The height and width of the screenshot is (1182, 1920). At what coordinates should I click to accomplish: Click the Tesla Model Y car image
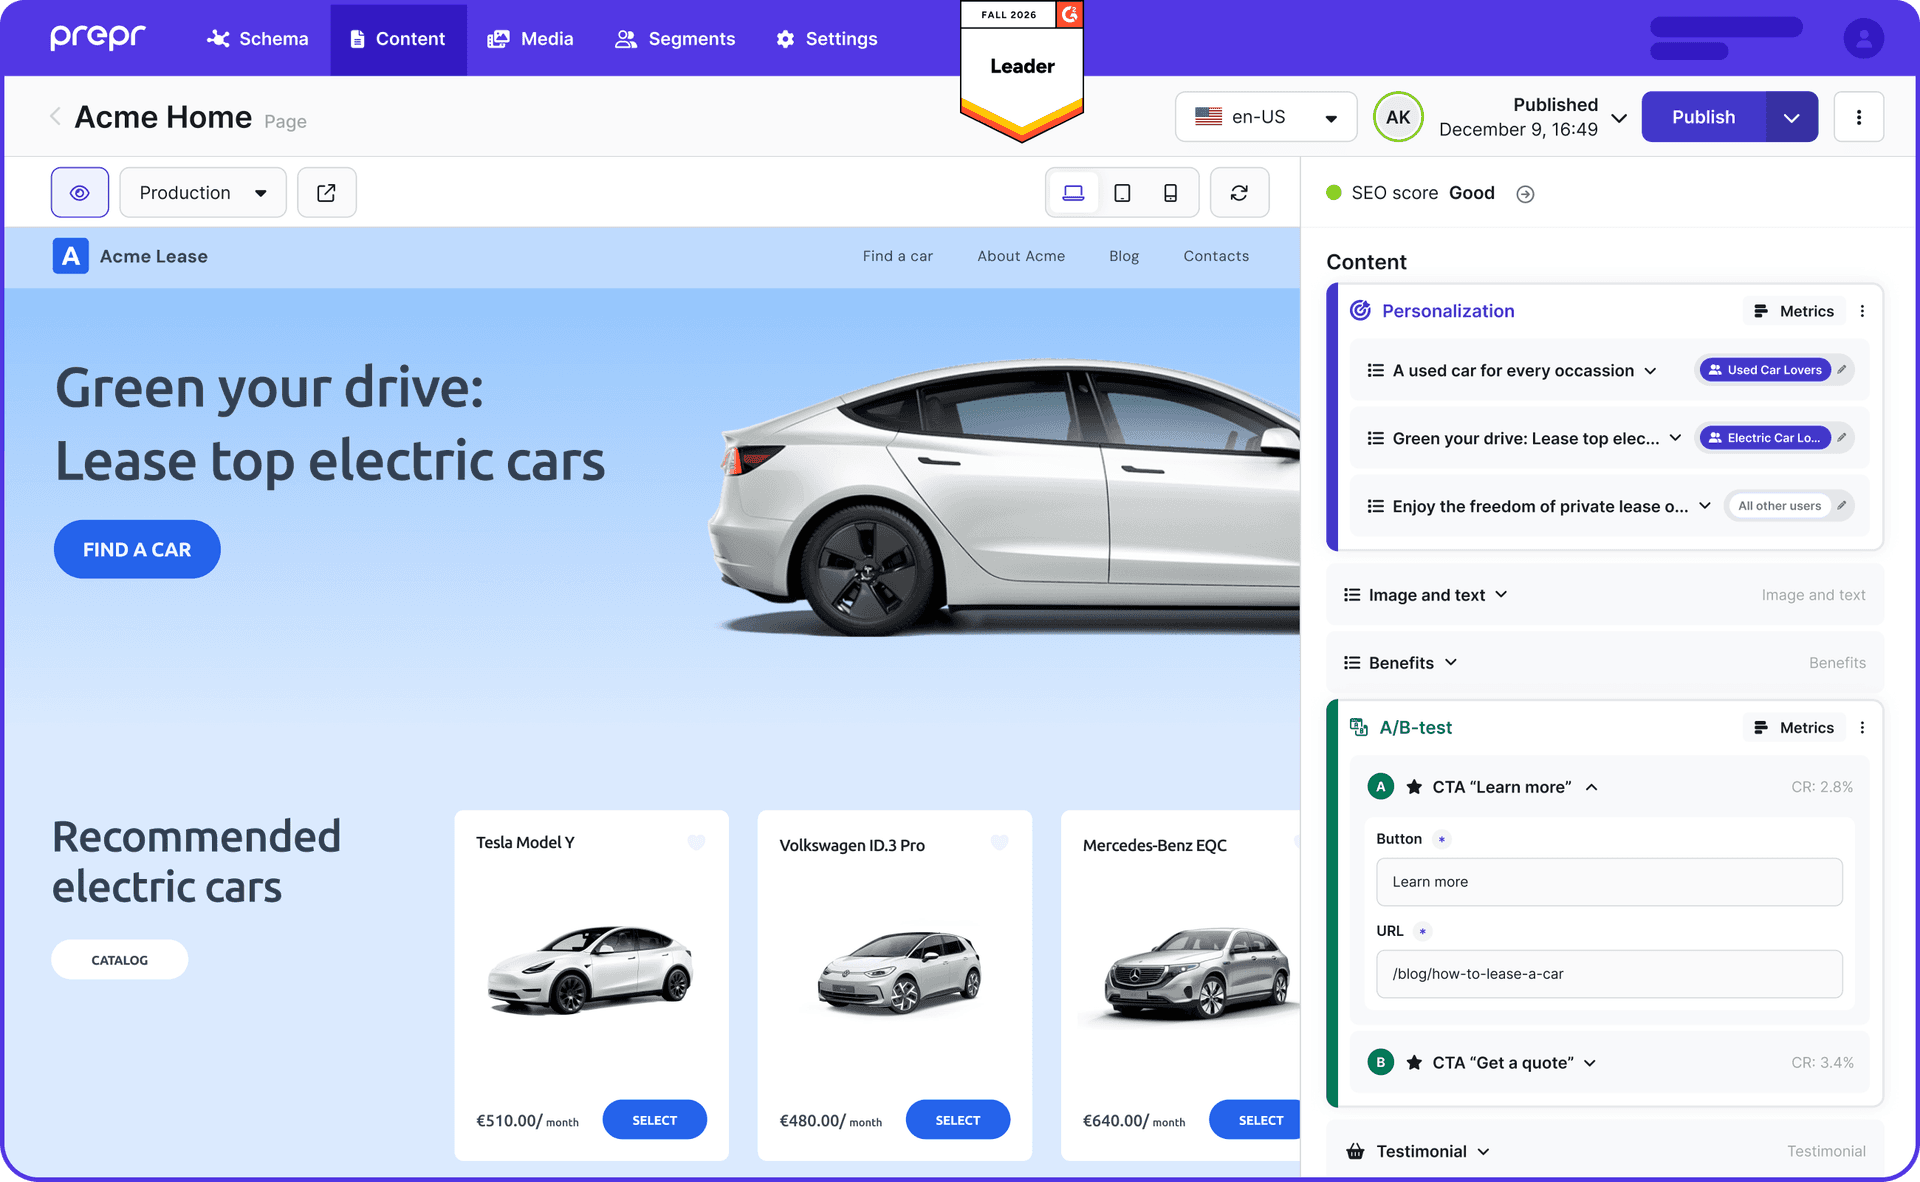(x=590, y=968)
